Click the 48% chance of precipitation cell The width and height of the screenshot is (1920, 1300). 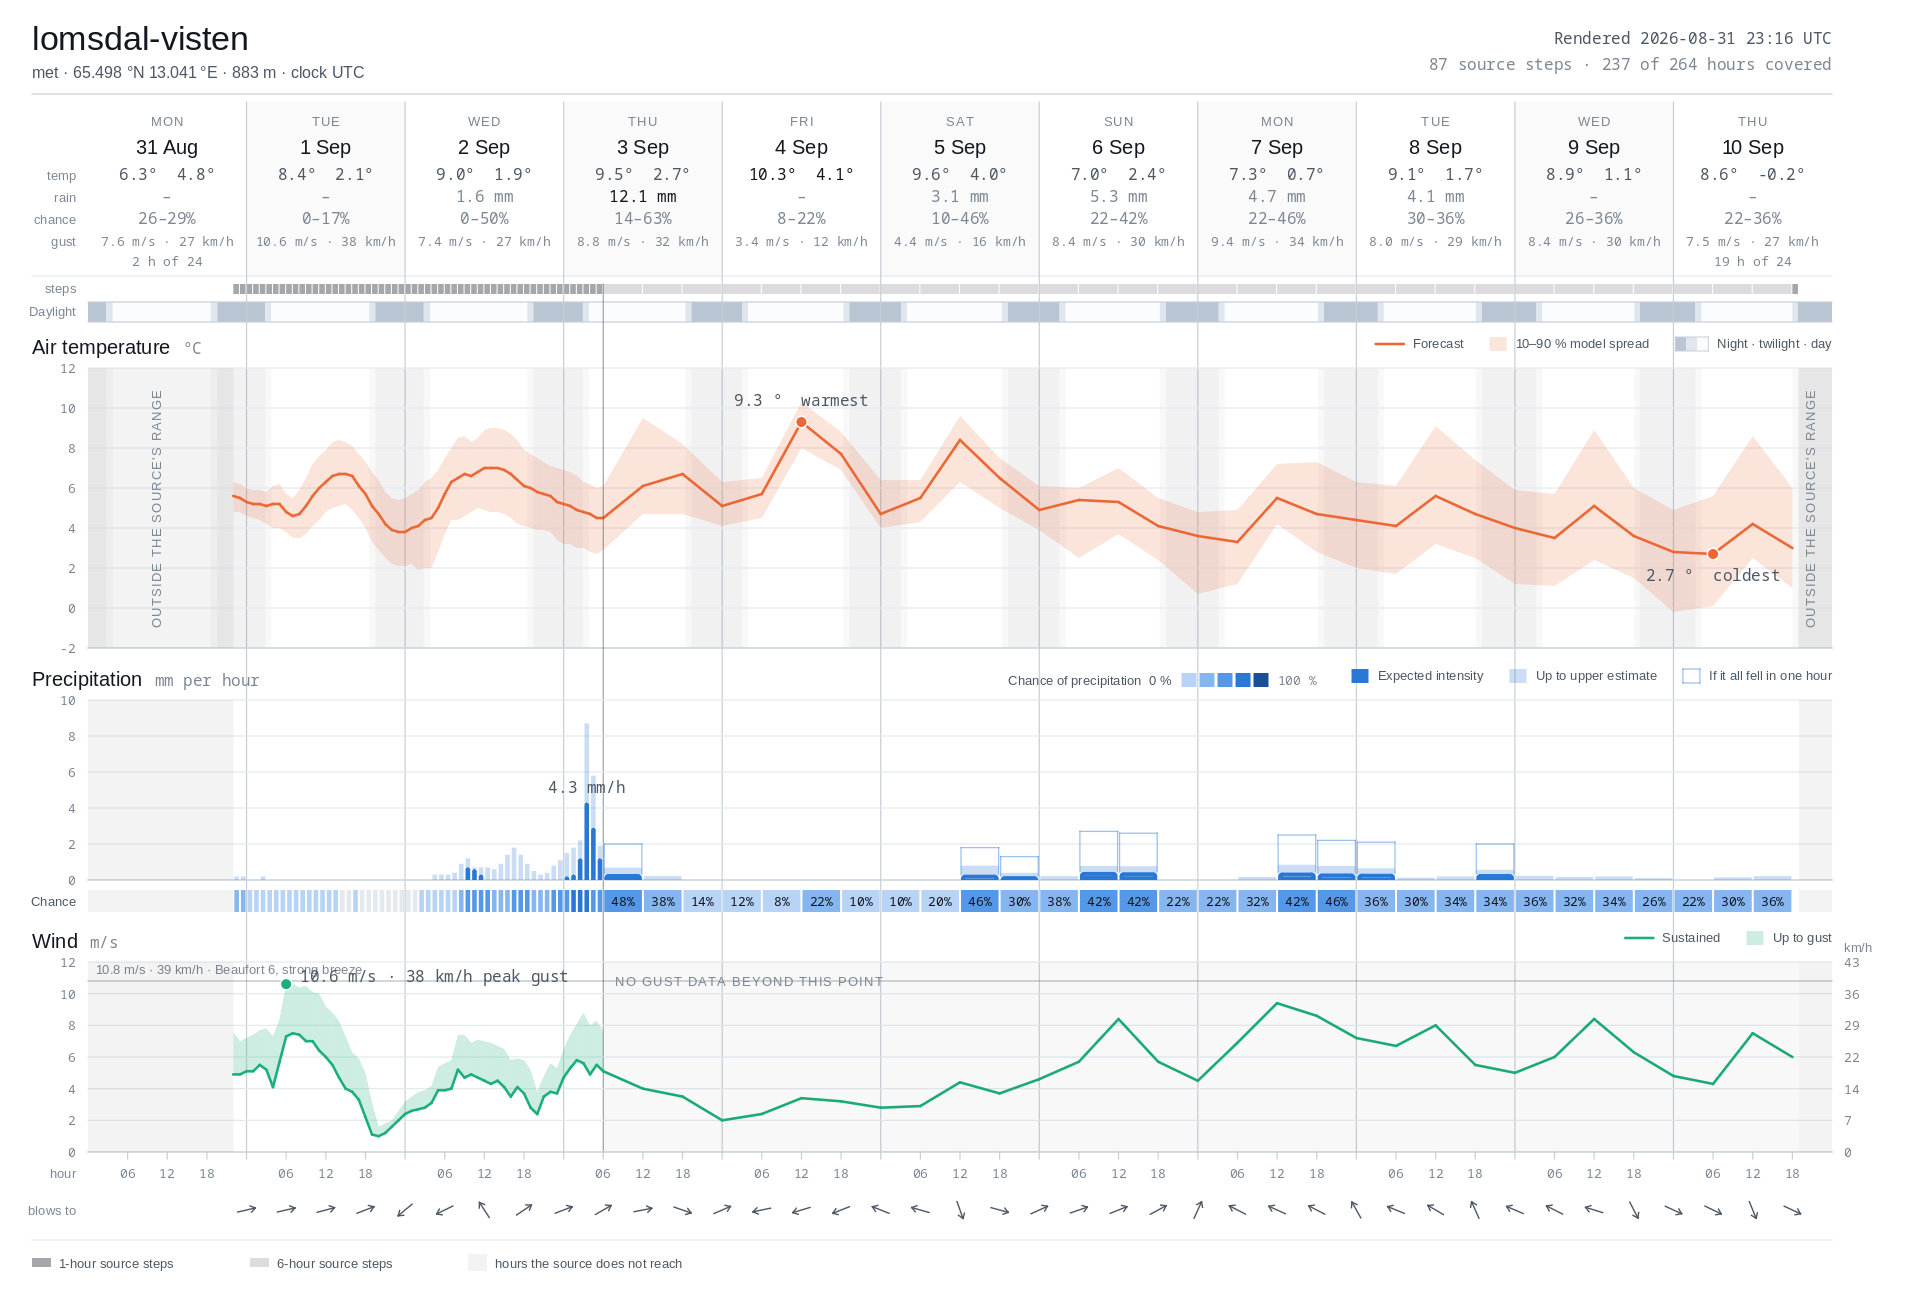(623, 901)
